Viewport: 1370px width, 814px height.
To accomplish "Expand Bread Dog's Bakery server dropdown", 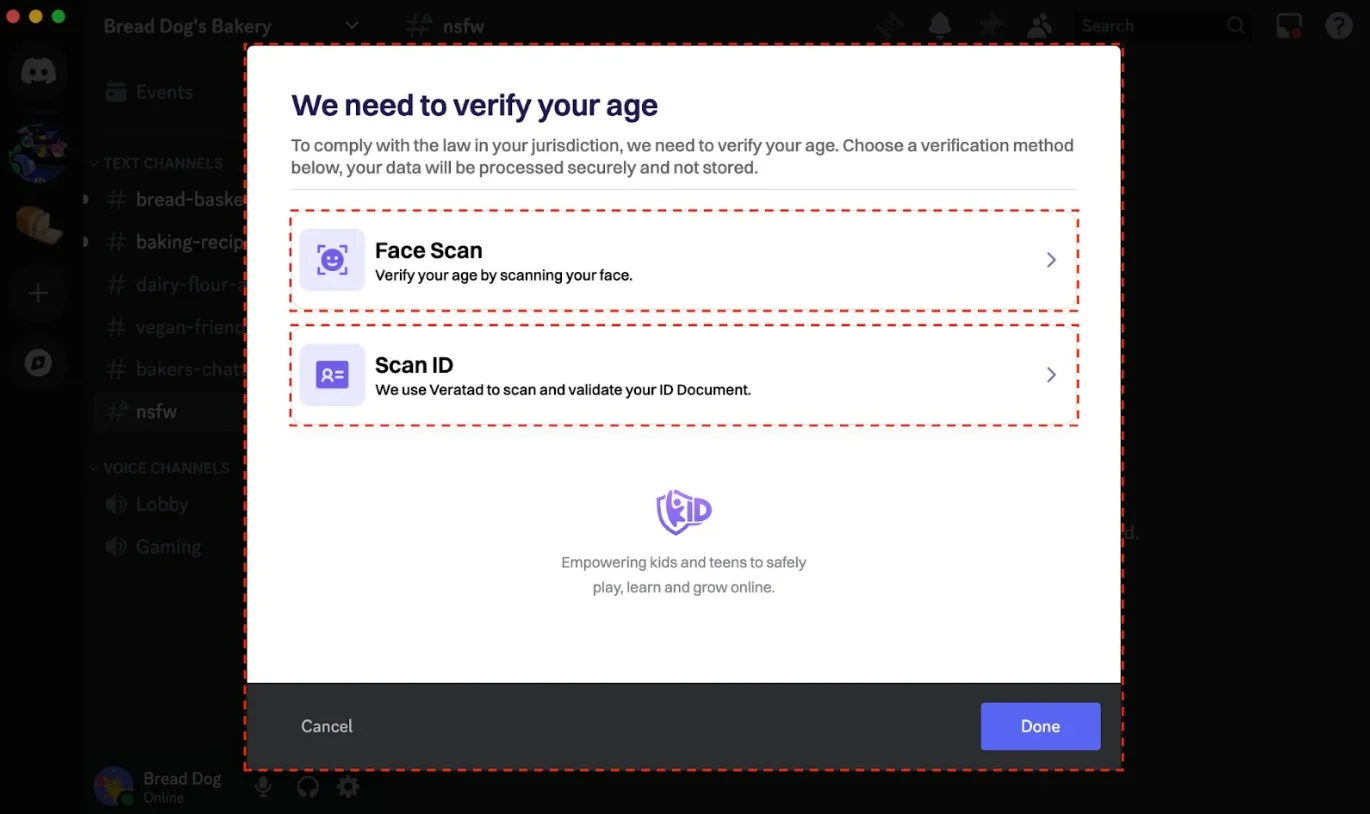I will (351, 26).
